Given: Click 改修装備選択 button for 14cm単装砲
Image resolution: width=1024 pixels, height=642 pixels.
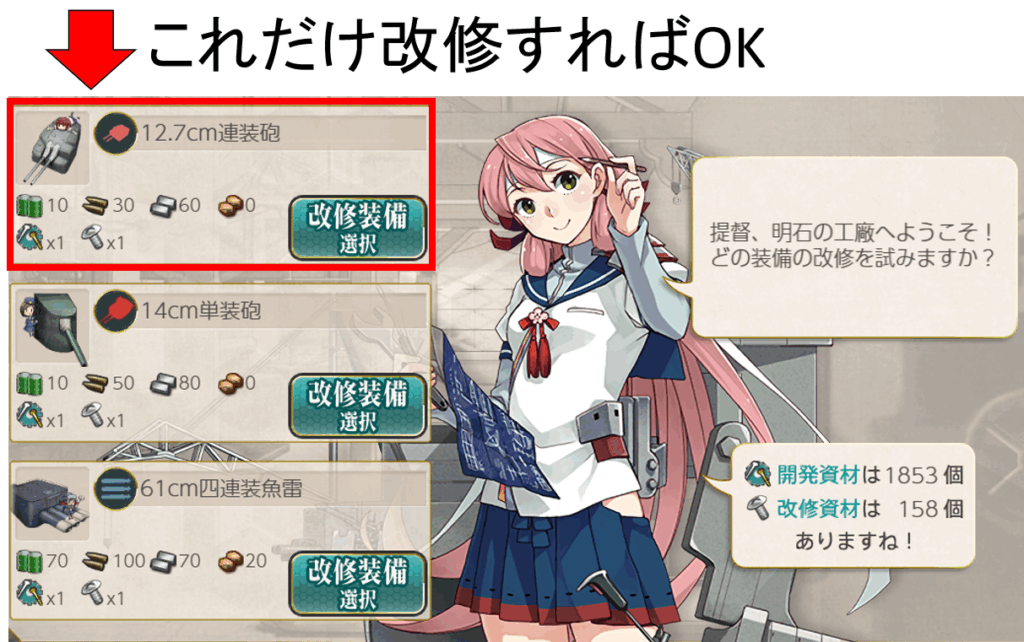Looking at the screenshot, I should 358,406.
